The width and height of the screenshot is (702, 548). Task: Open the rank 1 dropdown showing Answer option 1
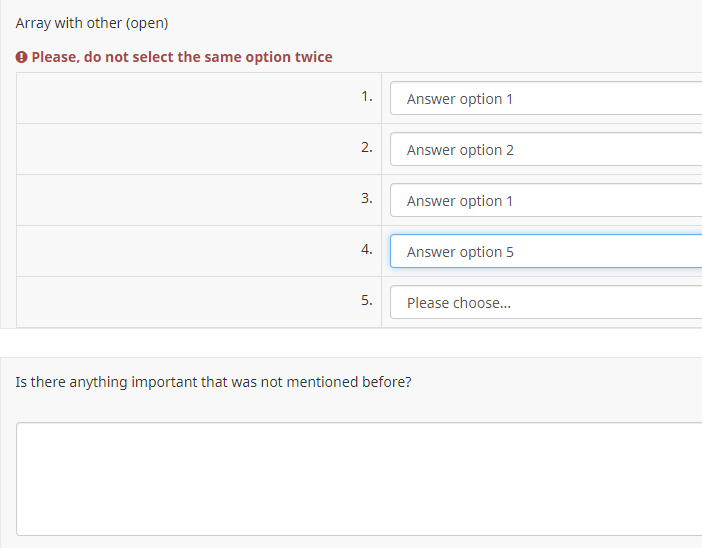click(x=546, y=99)
